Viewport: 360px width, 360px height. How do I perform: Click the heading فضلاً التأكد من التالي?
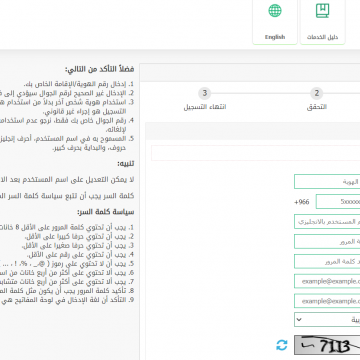[100, 69]
